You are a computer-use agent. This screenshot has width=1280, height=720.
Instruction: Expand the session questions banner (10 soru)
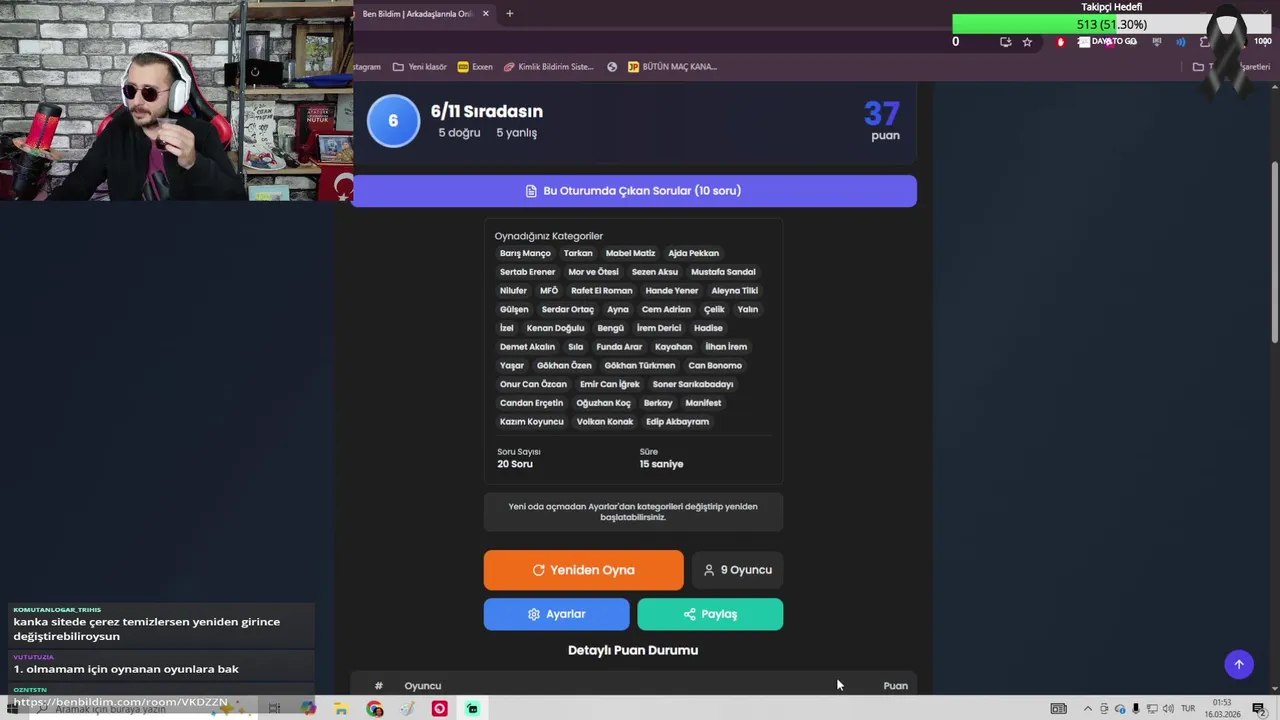point(634,191)
